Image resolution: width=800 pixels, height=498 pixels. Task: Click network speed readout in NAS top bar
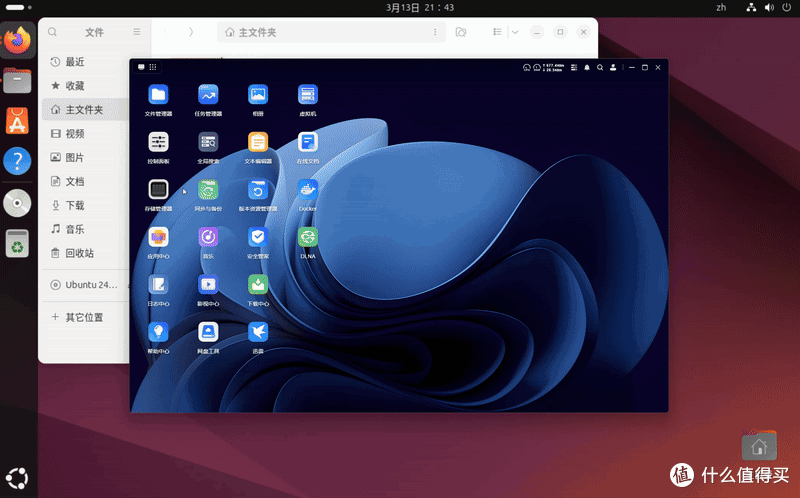tap(554, 67)
